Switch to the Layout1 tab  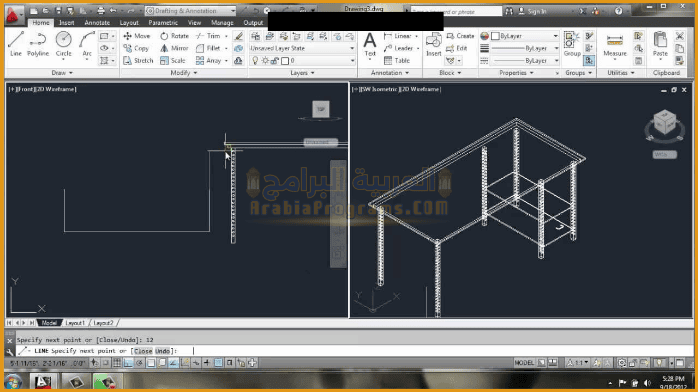click(x=75, y=323)
